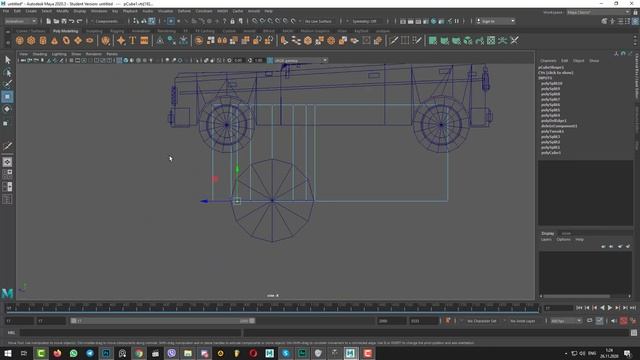Open the Deform menu
The width and height of the screenshot is (640, 360).
point(184,11)
